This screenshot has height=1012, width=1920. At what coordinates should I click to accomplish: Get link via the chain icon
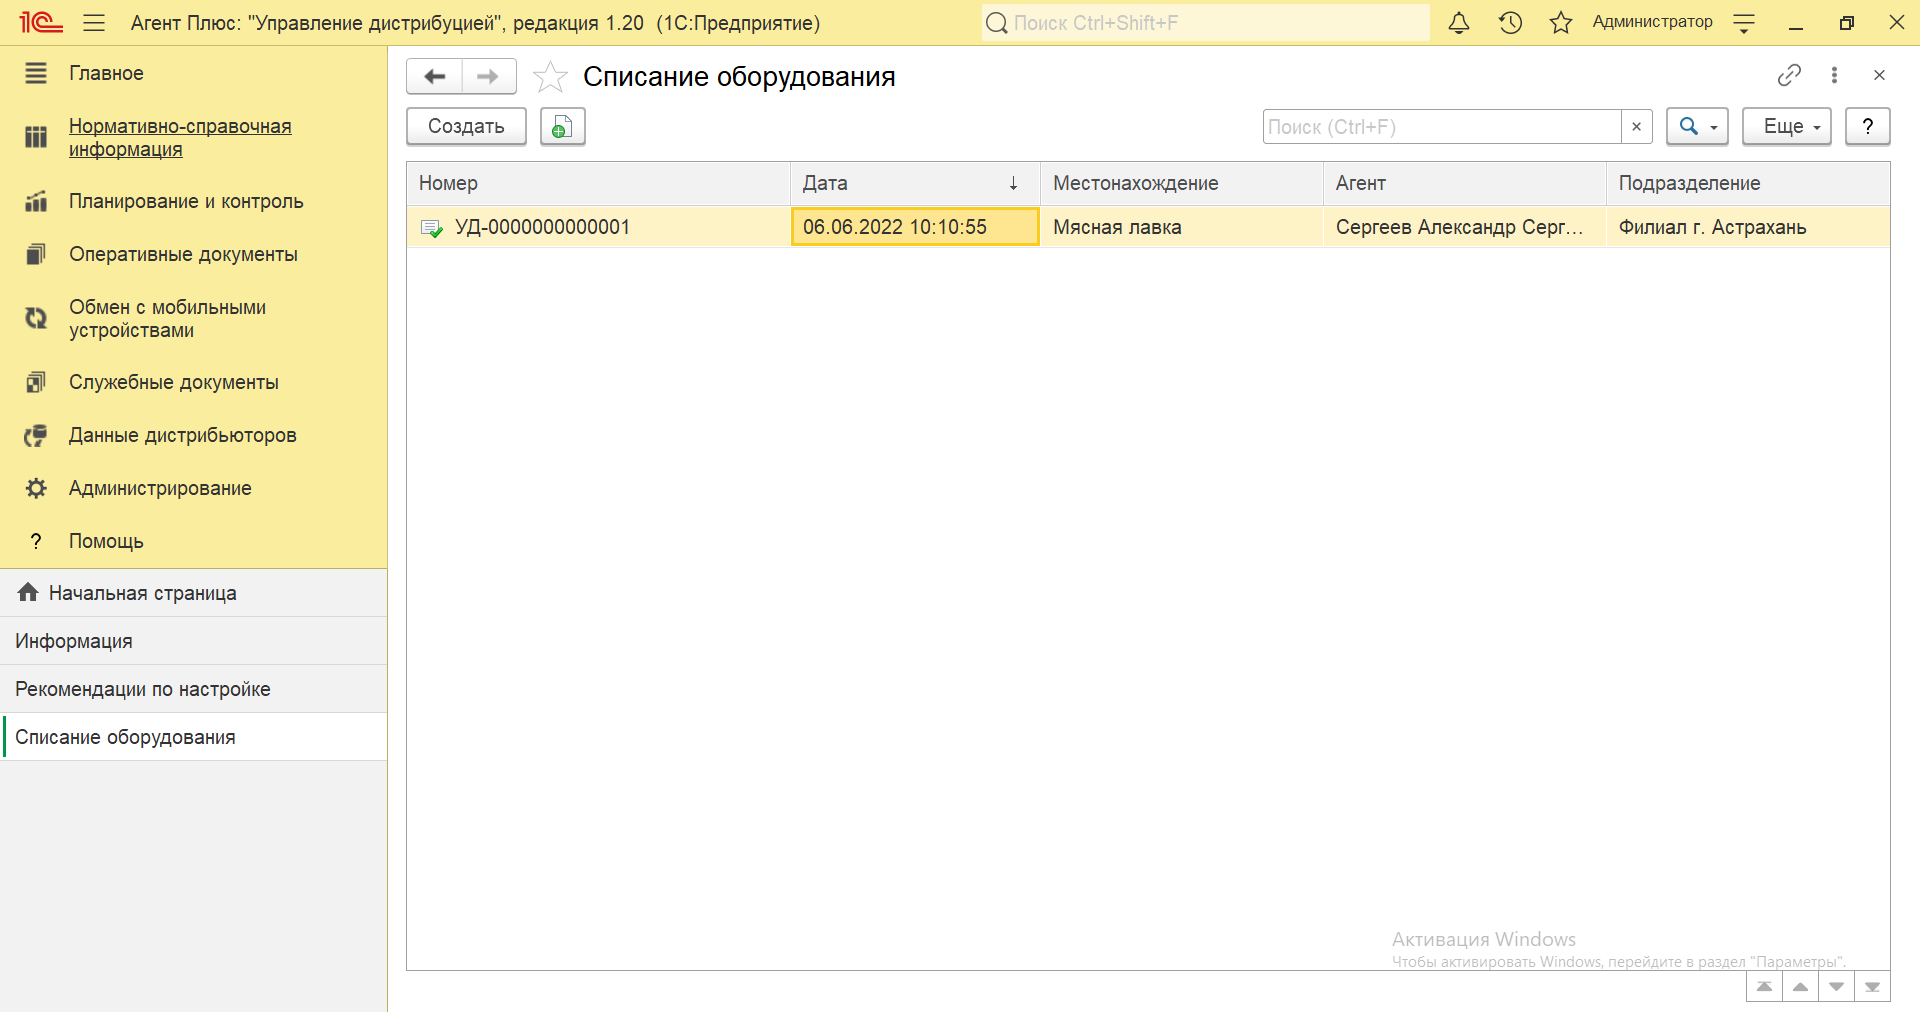coord(1789,75)
